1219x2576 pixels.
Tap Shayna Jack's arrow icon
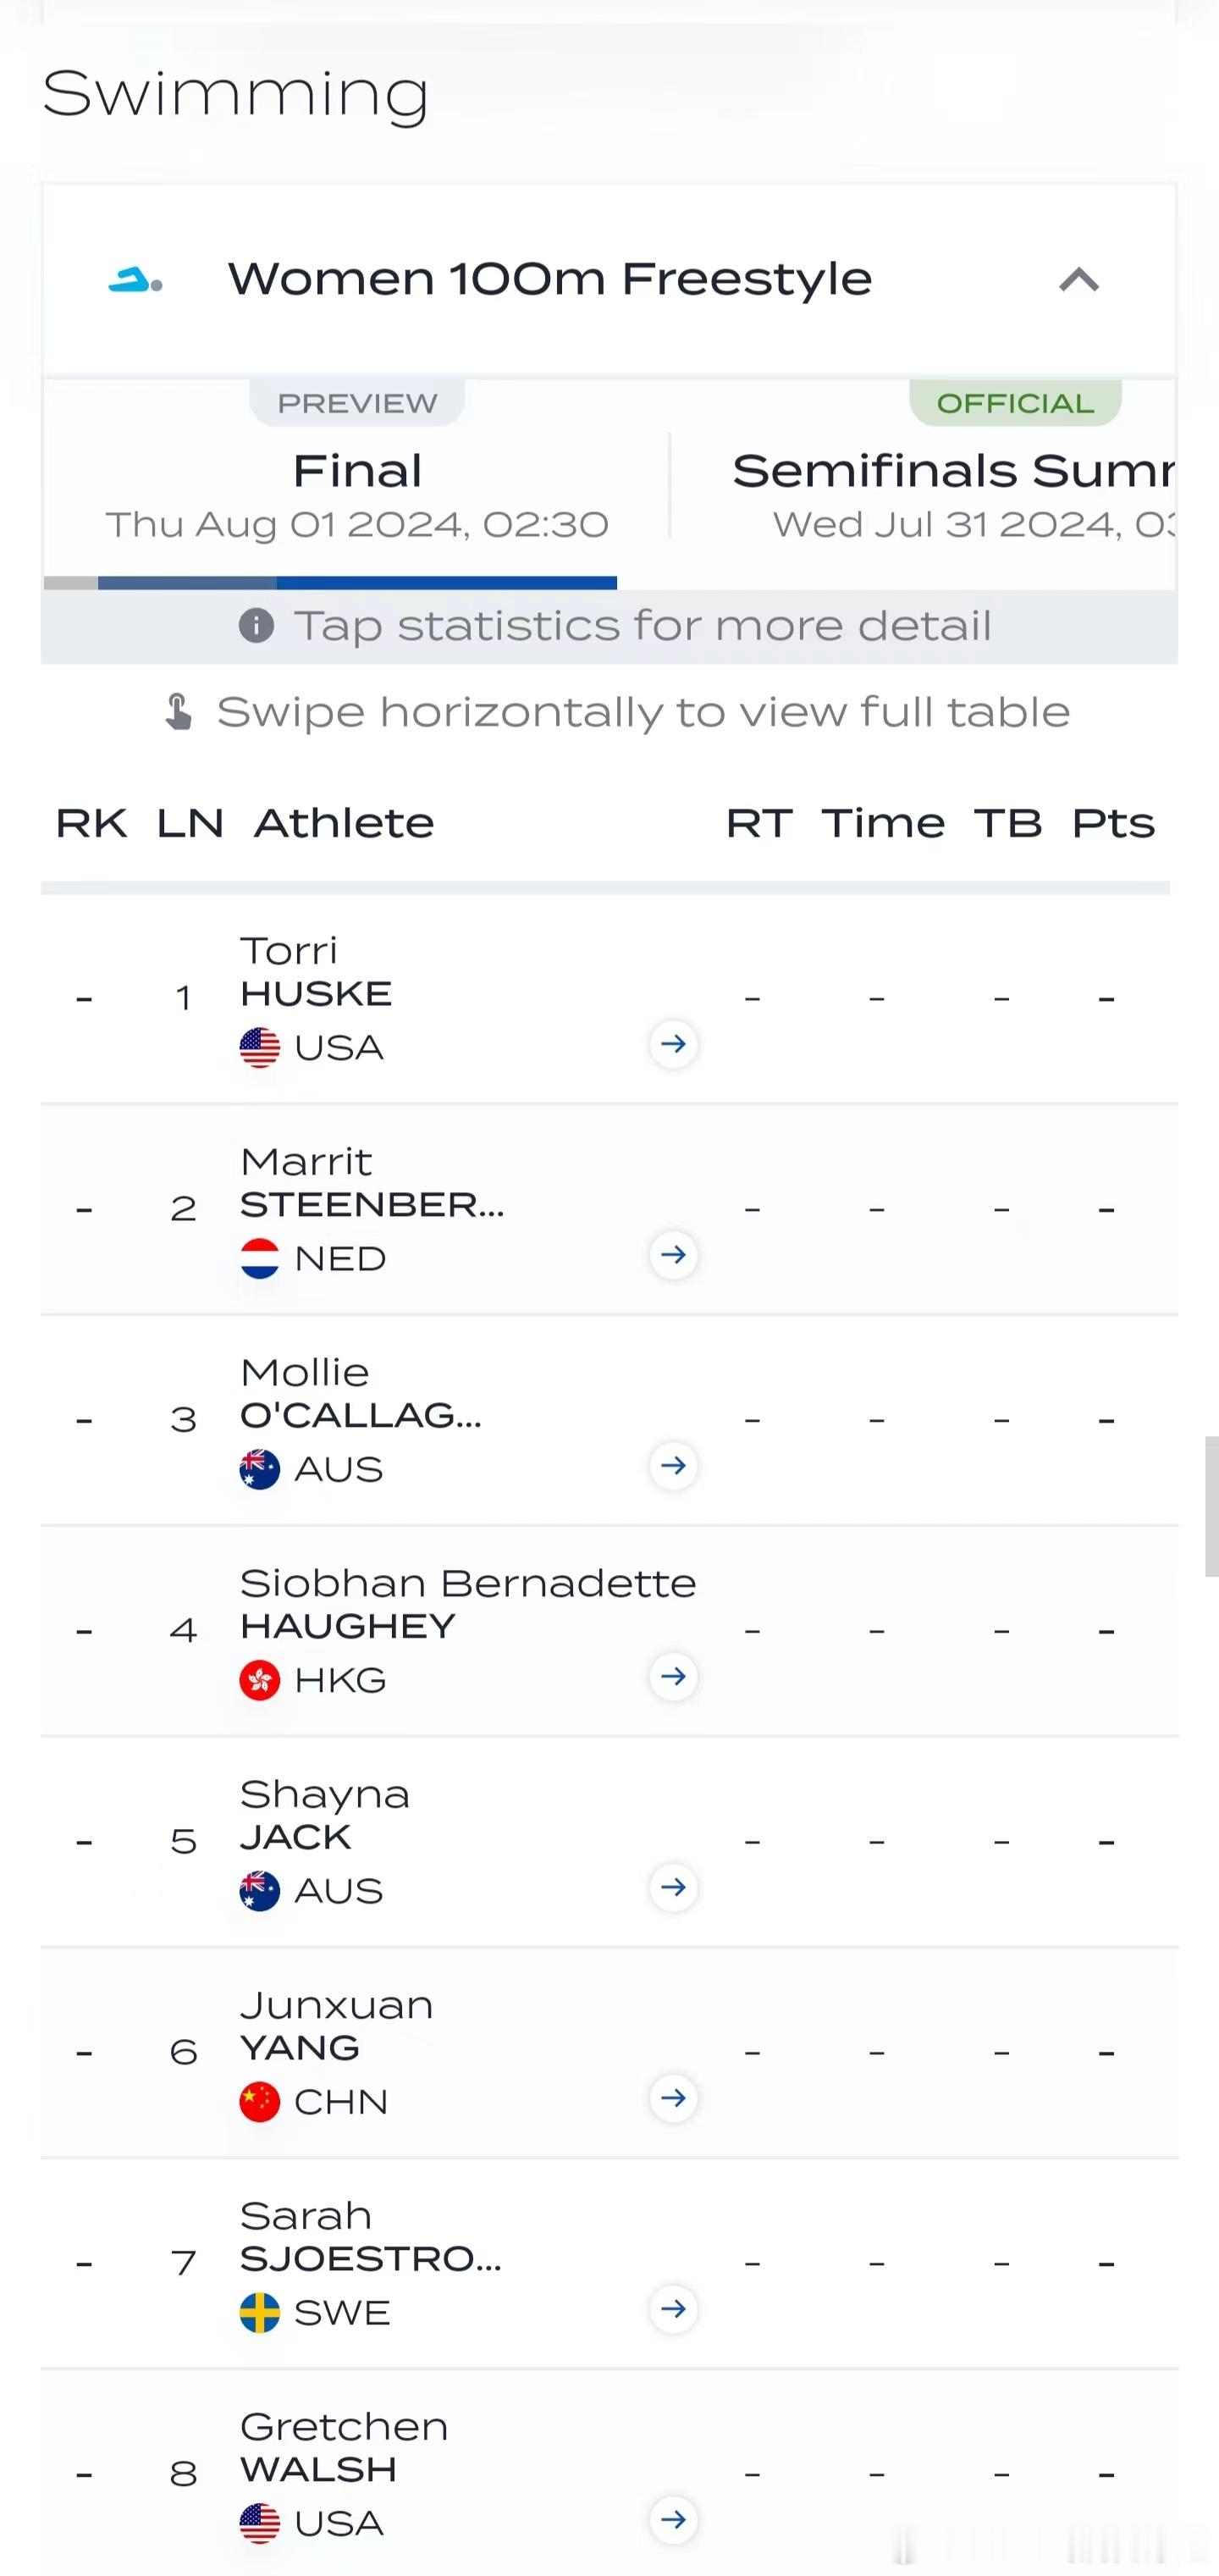coord(673,1887)
